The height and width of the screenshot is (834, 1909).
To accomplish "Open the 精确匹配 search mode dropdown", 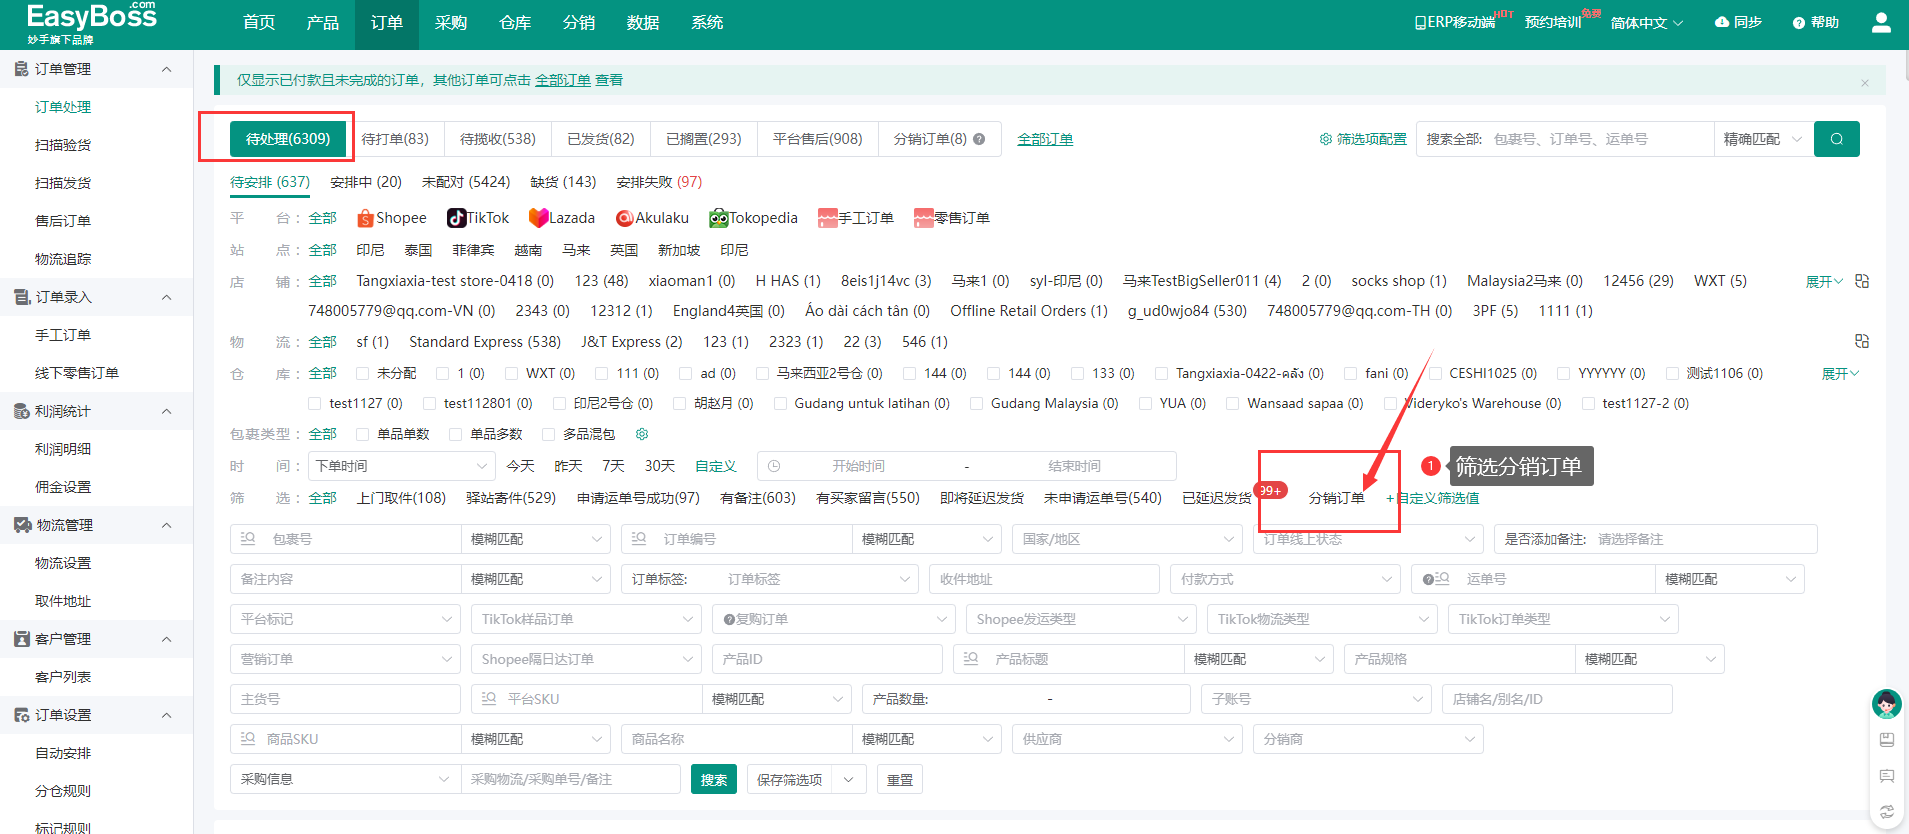I will tap(1762, 139).
